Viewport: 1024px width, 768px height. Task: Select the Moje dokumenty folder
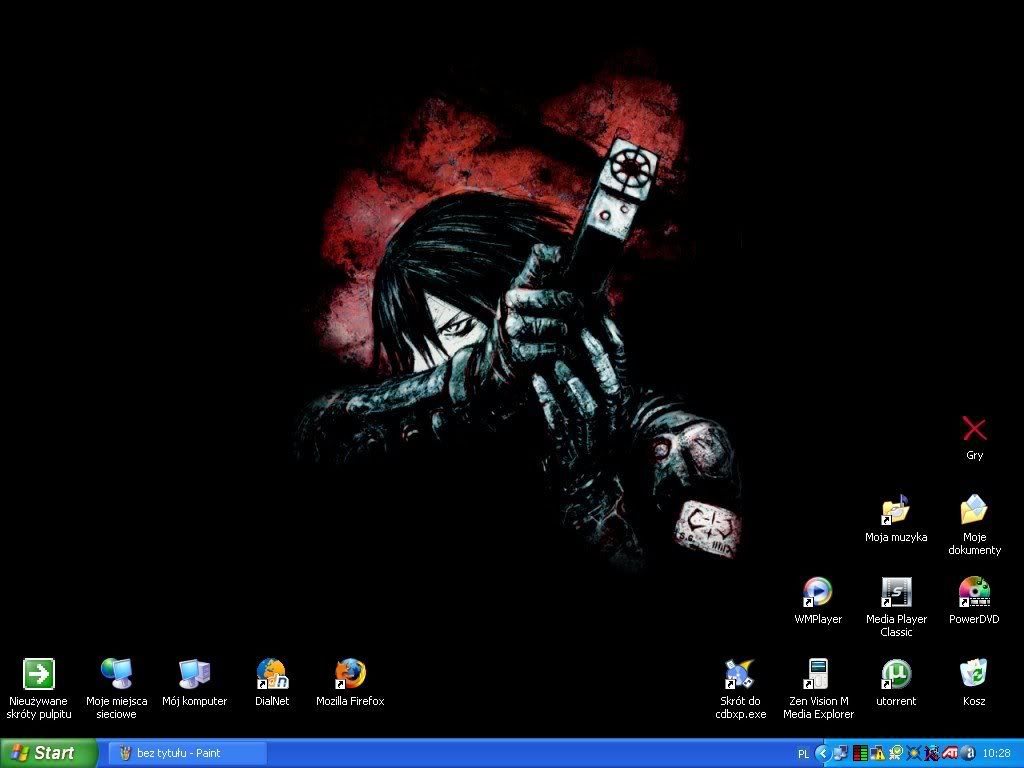click(x=974, y=510)
